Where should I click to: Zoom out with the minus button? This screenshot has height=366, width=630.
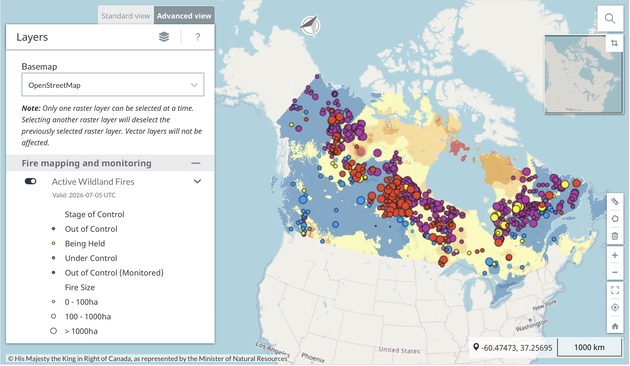[615, 272]
